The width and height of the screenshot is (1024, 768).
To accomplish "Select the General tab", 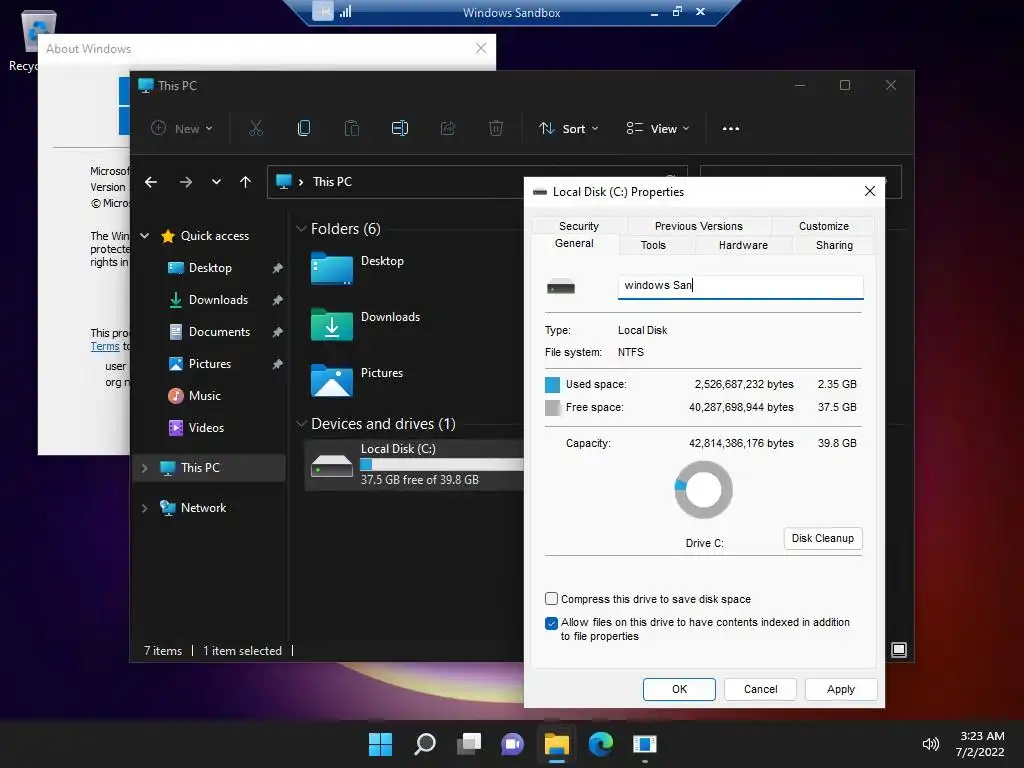I will point(574,244).
